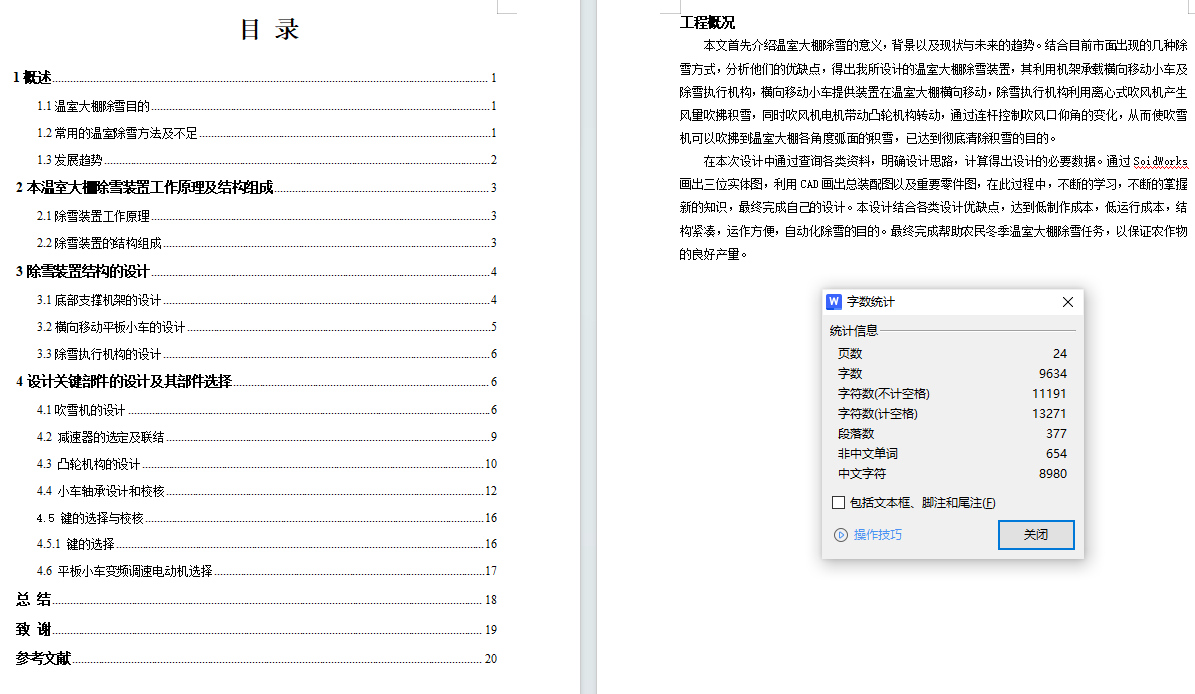The height and width of the screenshot is (694, 1195).
Task: Open the 操作技巧 tips link
Action: [877, 535]
